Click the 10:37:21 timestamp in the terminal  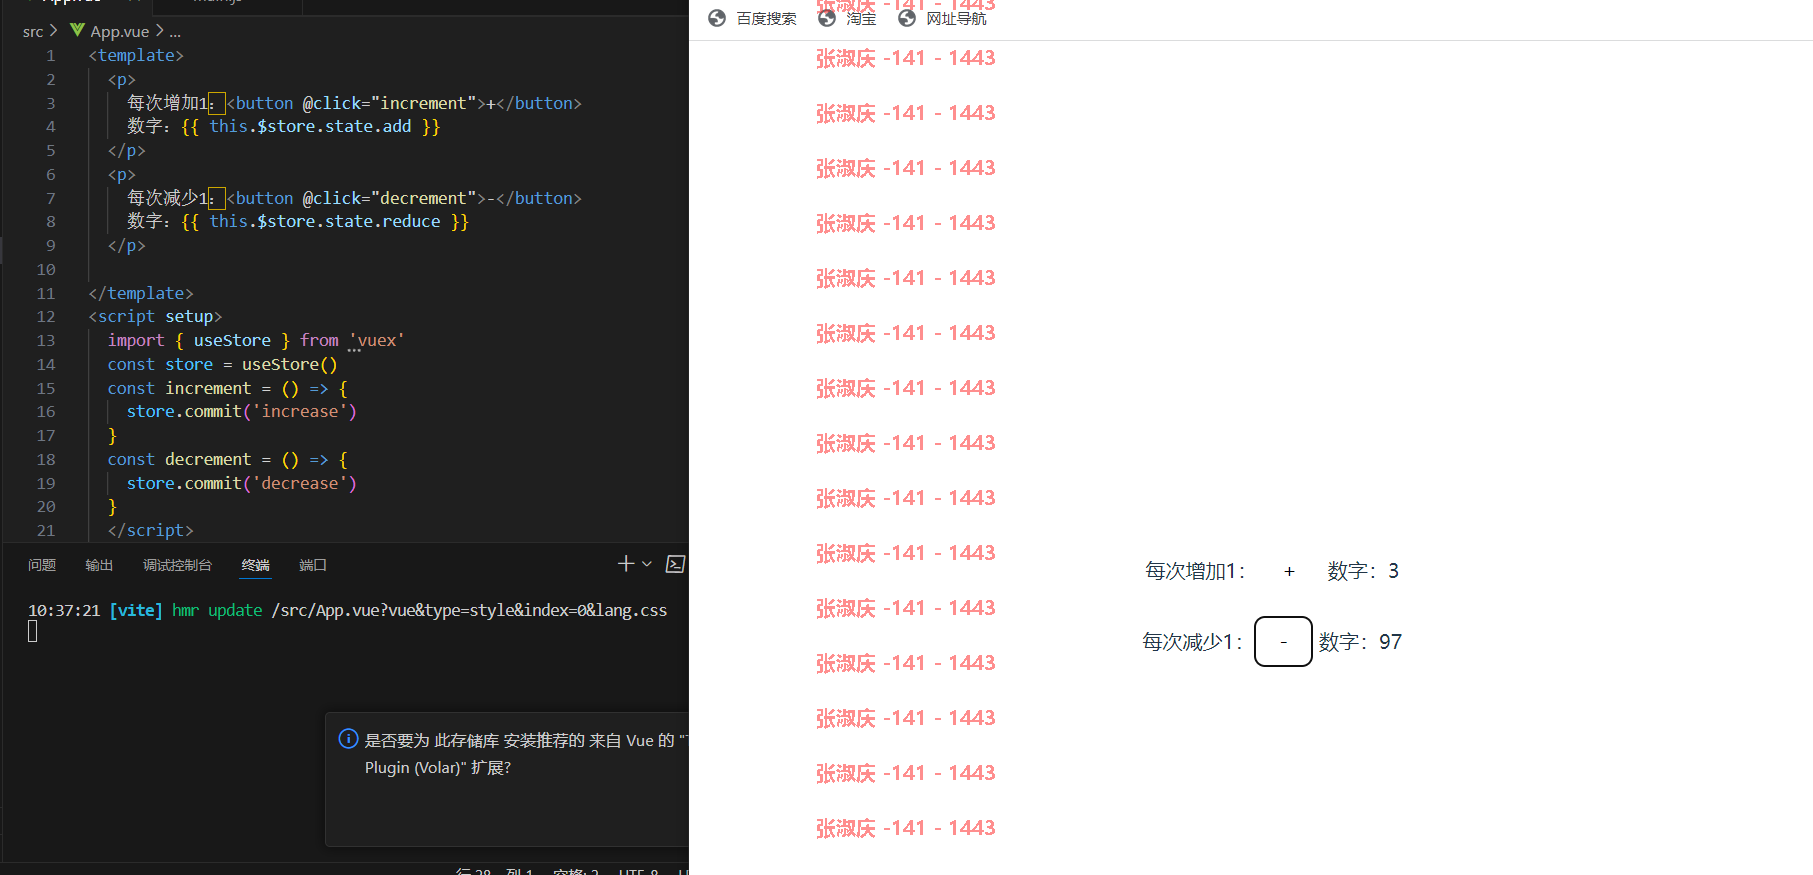(64, 610)
